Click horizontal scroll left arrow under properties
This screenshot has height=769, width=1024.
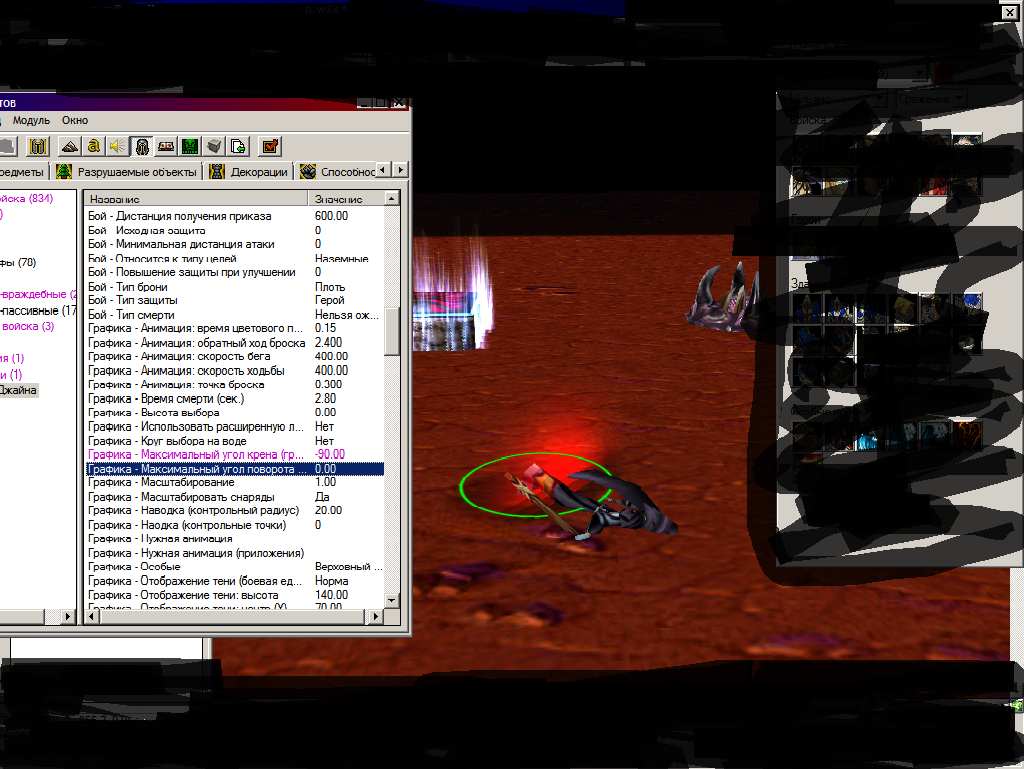click(x=93, y=616)
